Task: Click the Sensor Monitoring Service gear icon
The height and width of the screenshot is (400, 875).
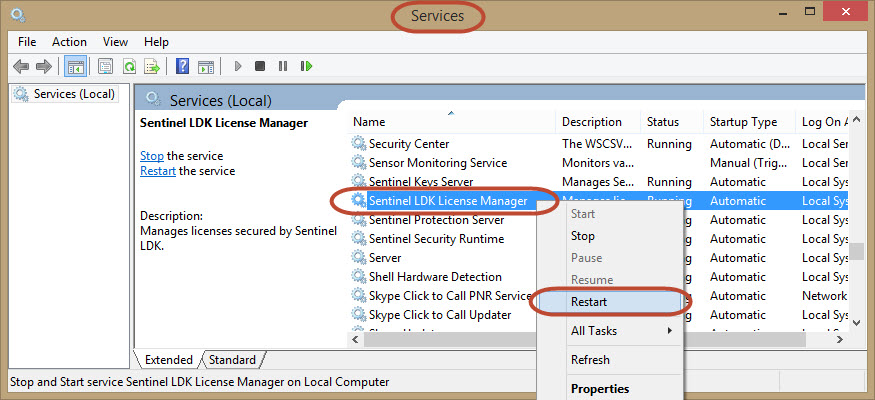Action: pyautogui.click(x=358, y=163)
